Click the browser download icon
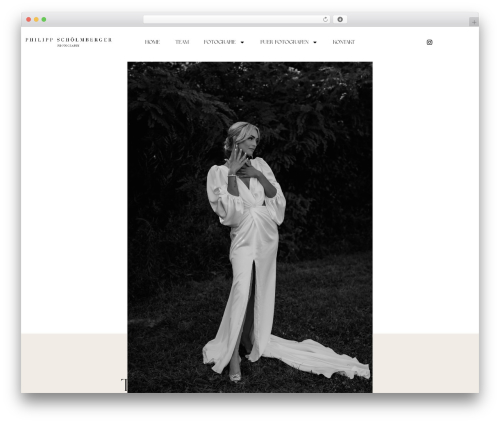Image resolution: width=500 pixels, height=423 pixels. coord(340,20)
